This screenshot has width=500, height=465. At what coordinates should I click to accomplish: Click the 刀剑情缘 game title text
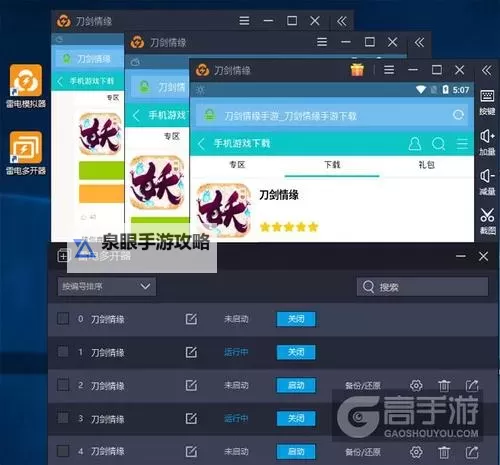point(279,195)
